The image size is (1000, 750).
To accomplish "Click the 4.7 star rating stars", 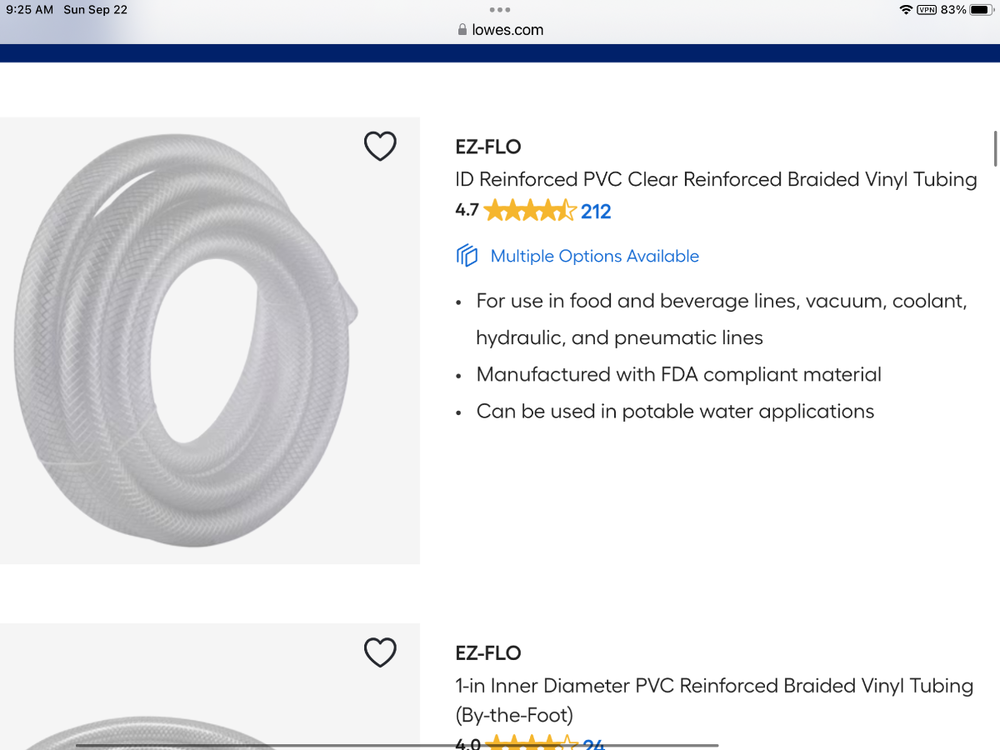I will pos(530,211).
